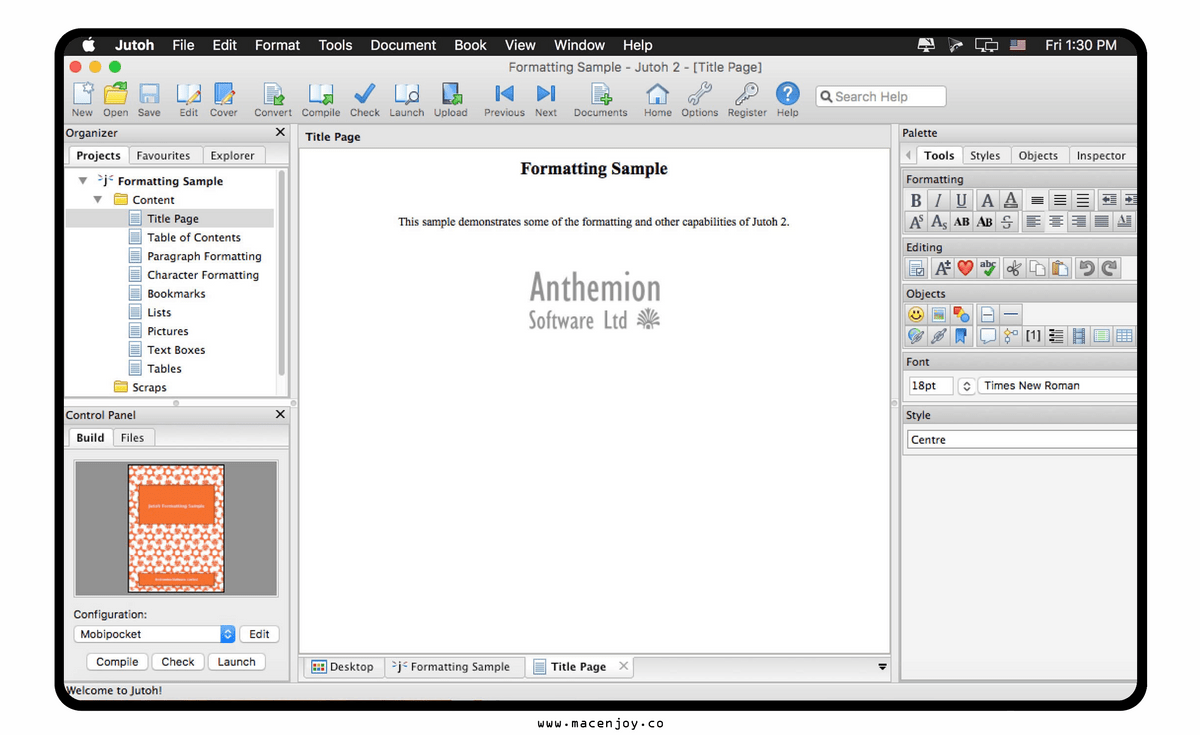Click the Check button in Control Panel

178,662
